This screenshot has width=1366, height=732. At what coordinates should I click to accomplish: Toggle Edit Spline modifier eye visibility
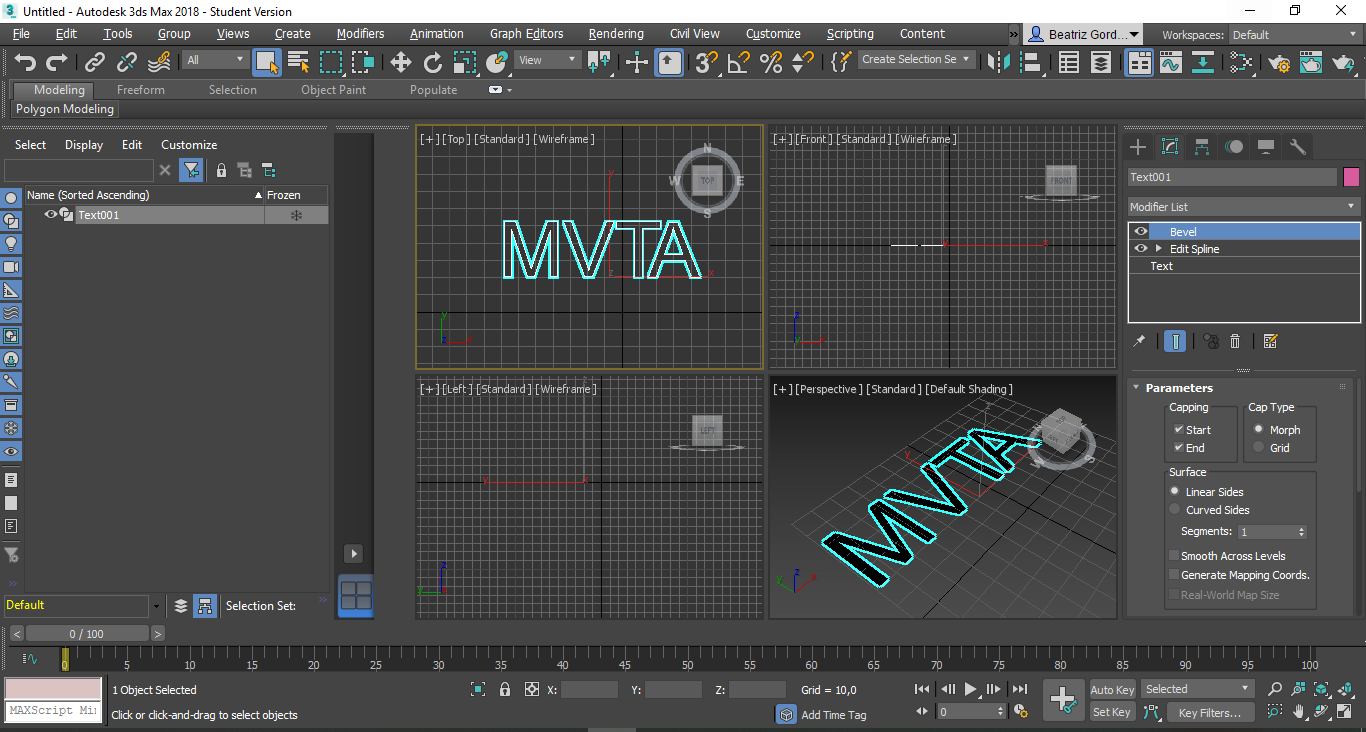tap(1141, 248)
